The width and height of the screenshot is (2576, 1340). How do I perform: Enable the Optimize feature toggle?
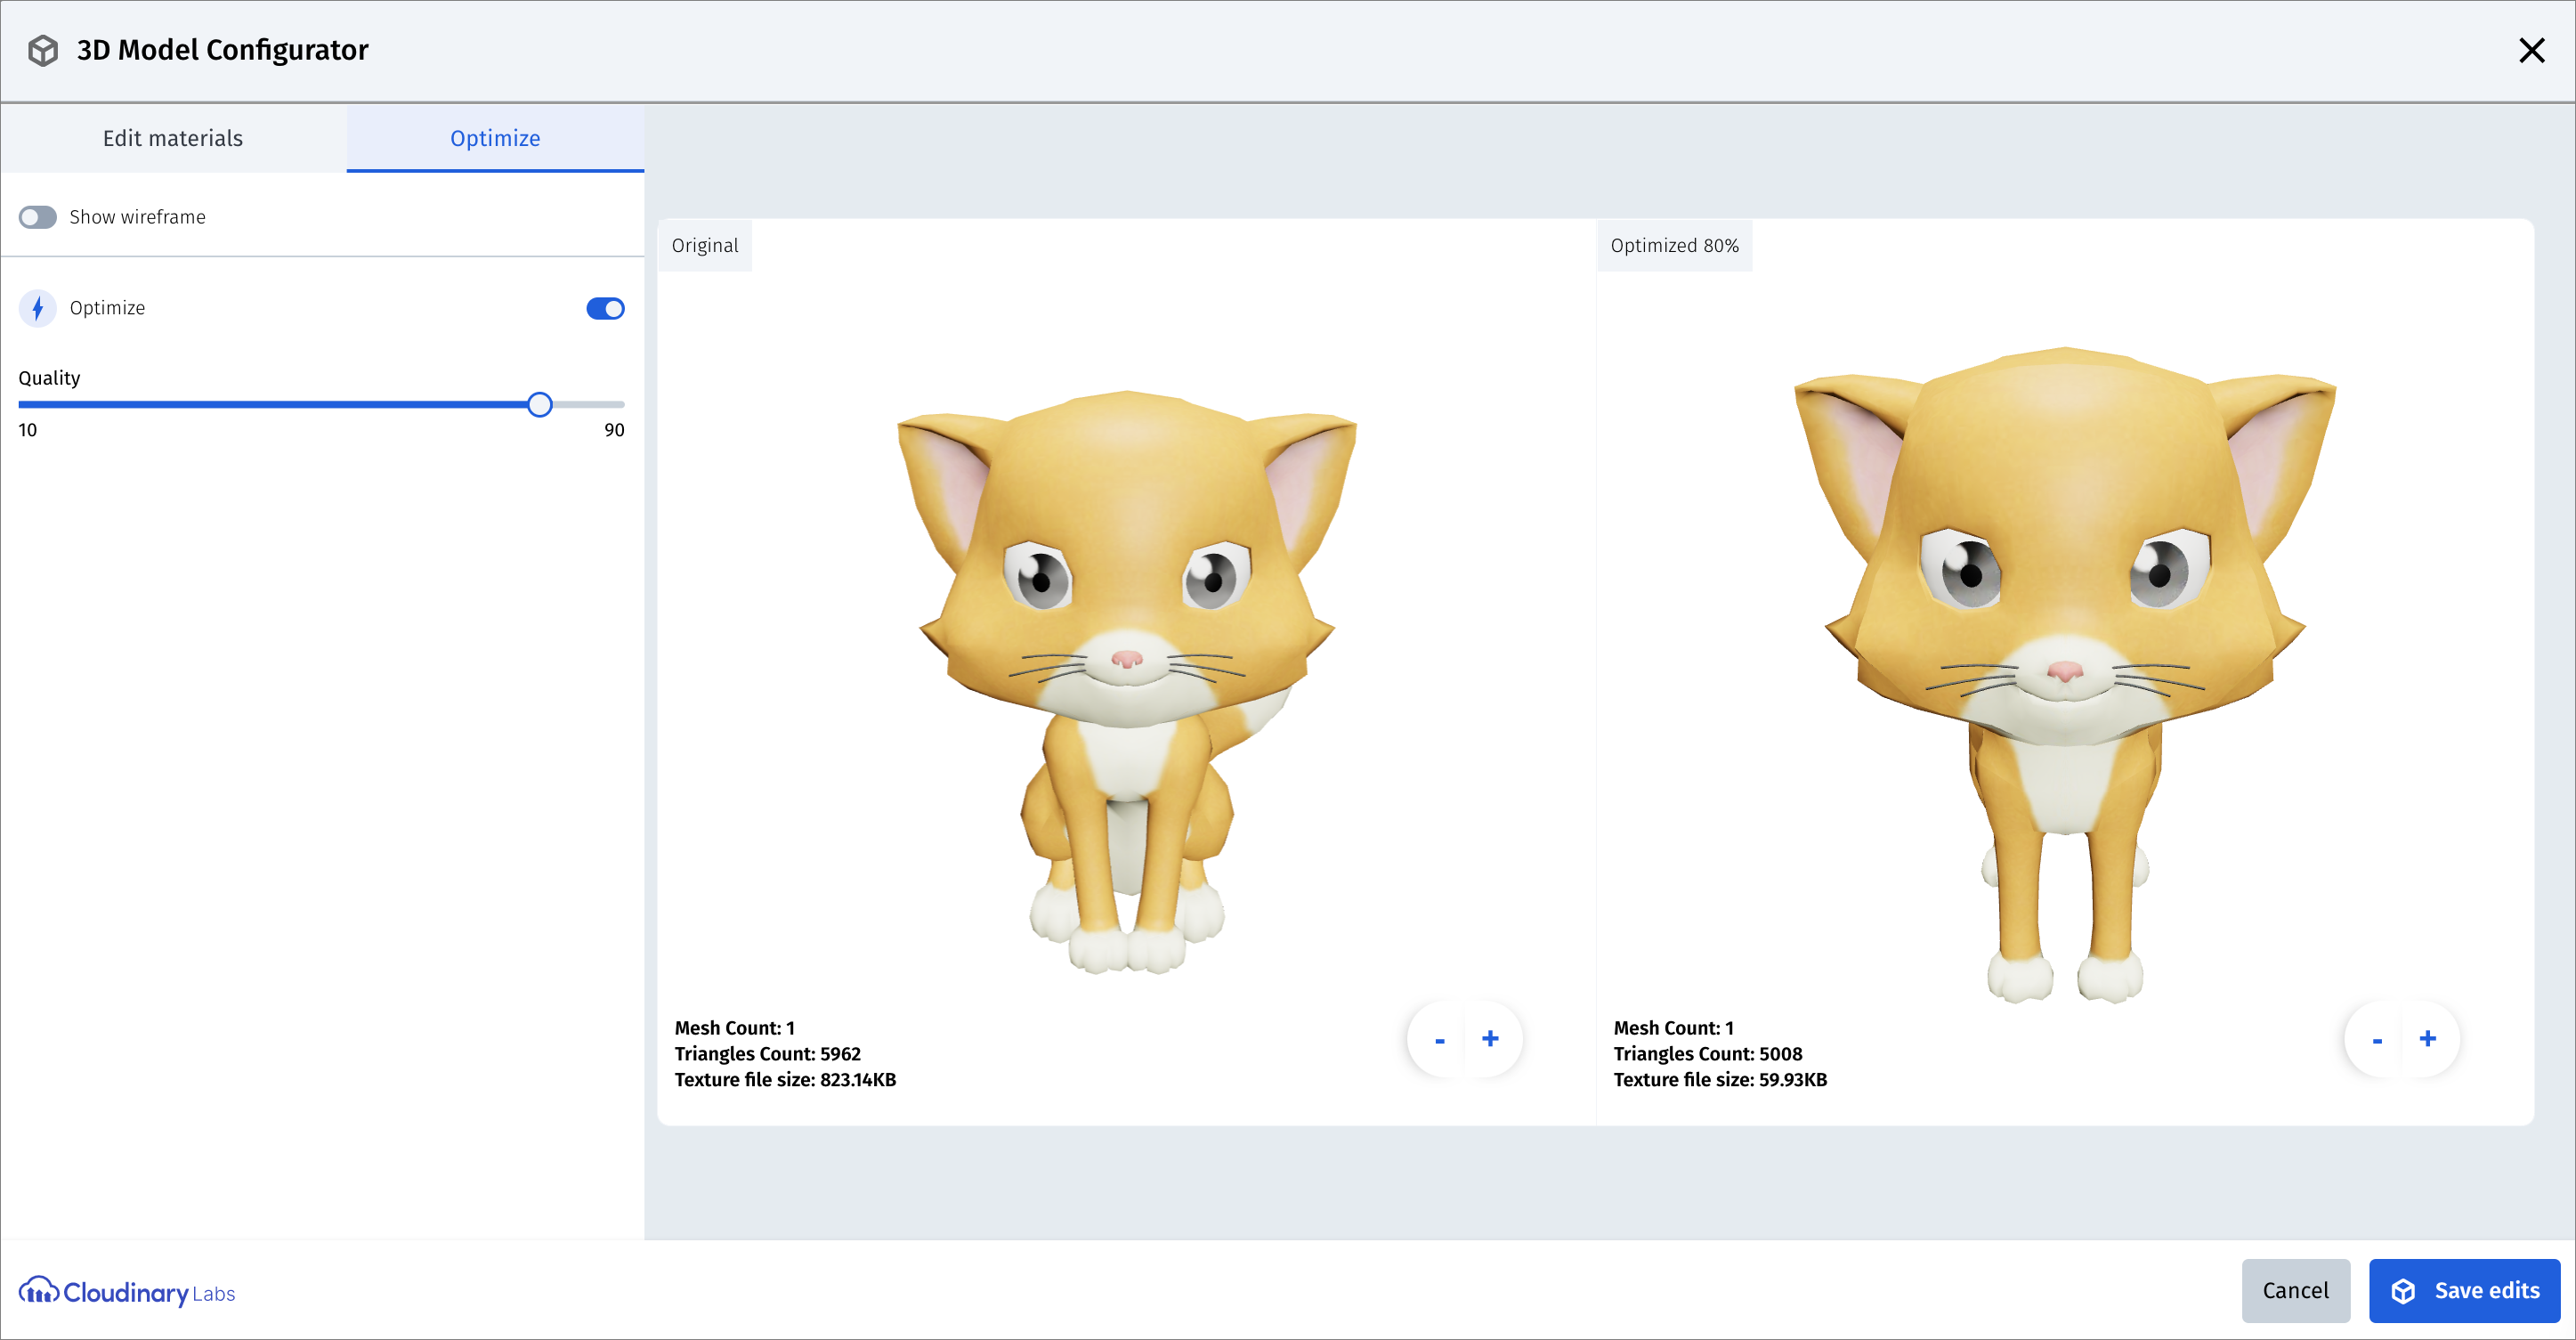tap(604, 307)
